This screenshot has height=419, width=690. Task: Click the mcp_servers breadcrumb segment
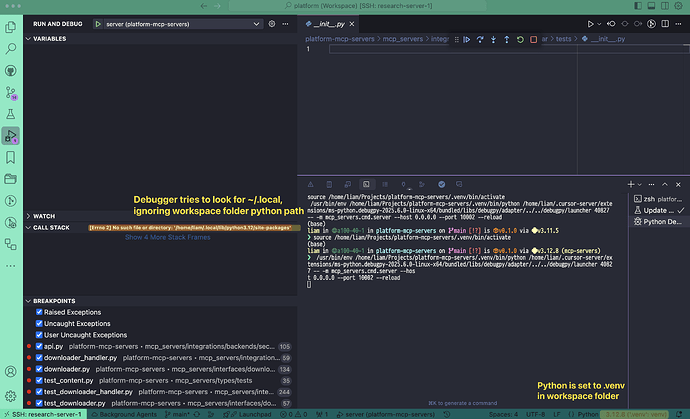point(403,39)
